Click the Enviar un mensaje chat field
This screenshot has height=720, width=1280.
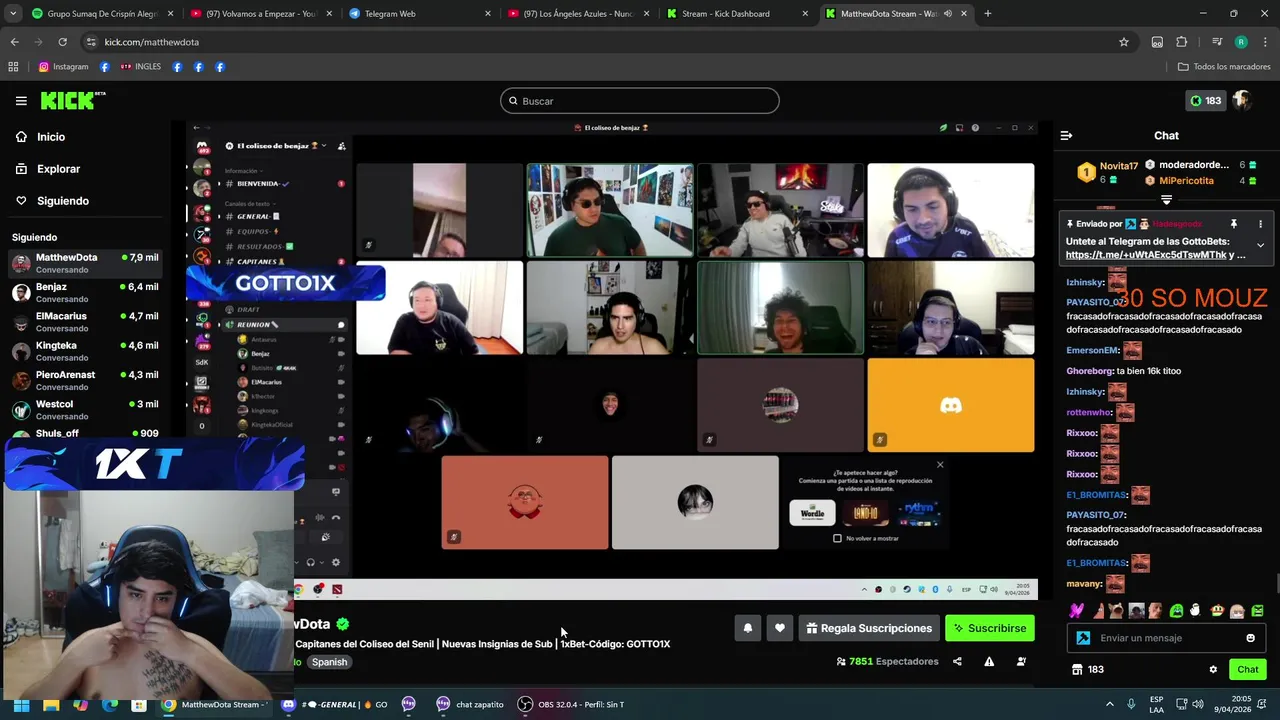(1166, 638)
